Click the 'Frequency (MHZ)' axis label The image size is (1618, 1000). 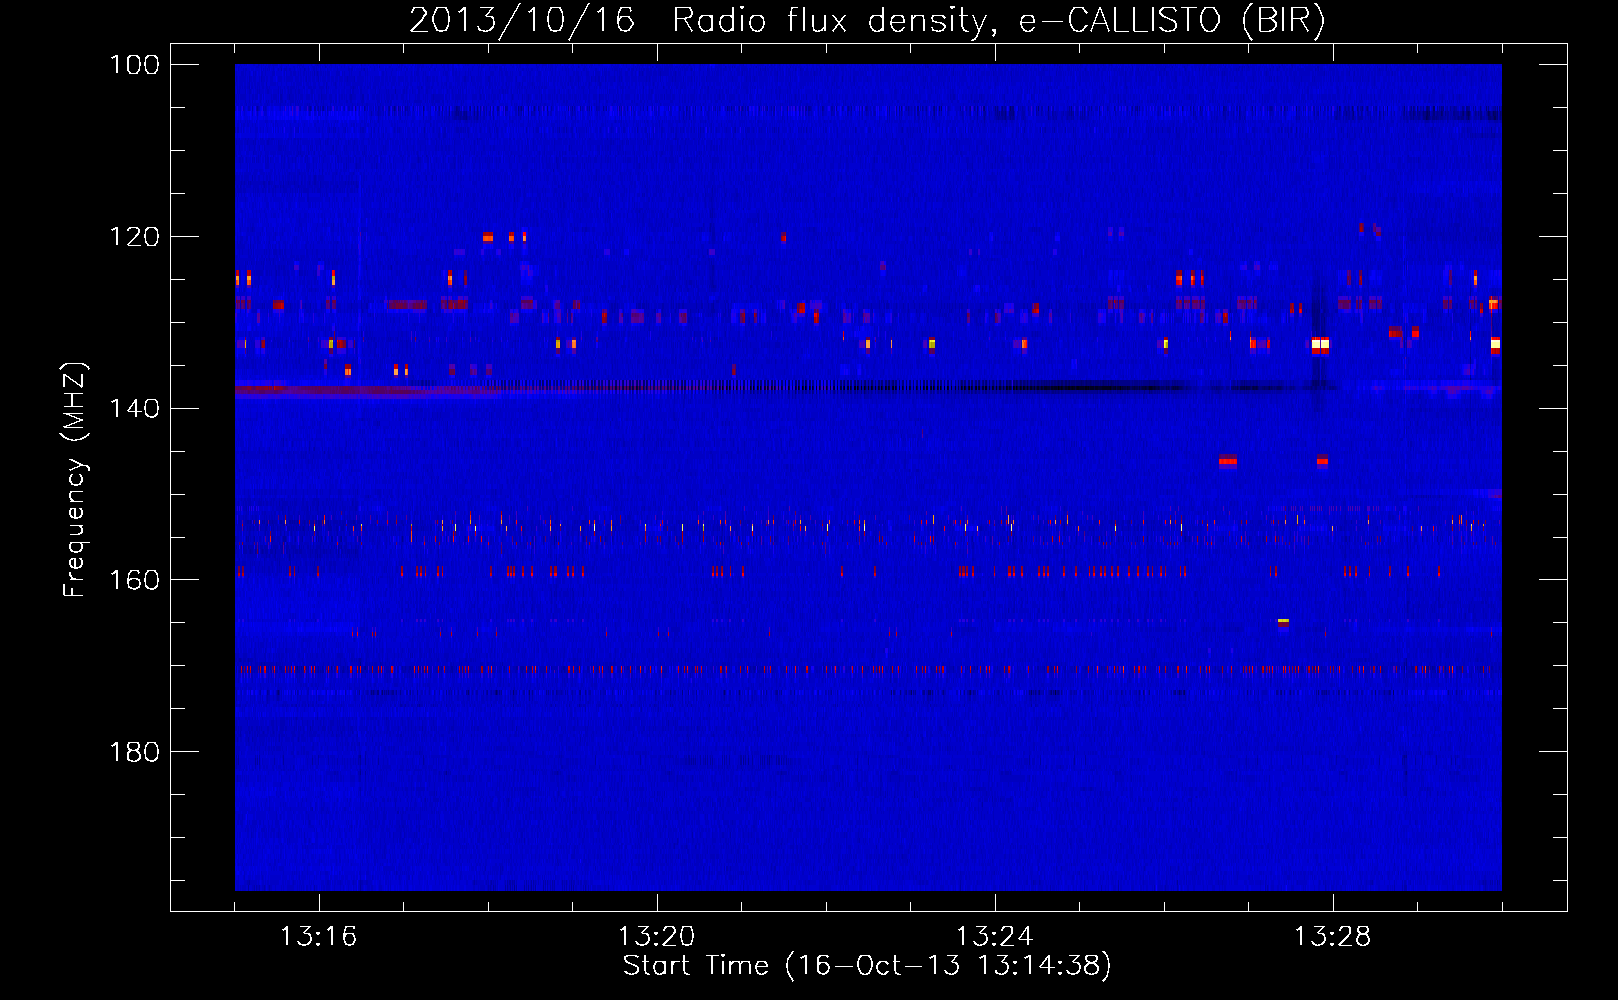click(74, 479)
